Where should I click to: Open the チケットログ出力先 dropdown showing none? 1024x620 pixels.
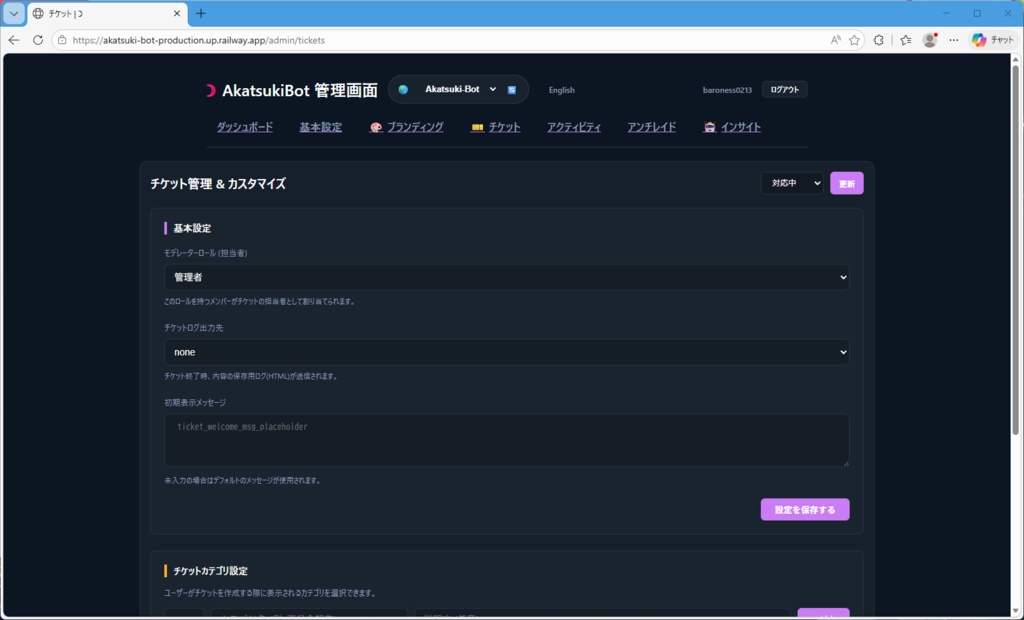[x=506, y=352]
